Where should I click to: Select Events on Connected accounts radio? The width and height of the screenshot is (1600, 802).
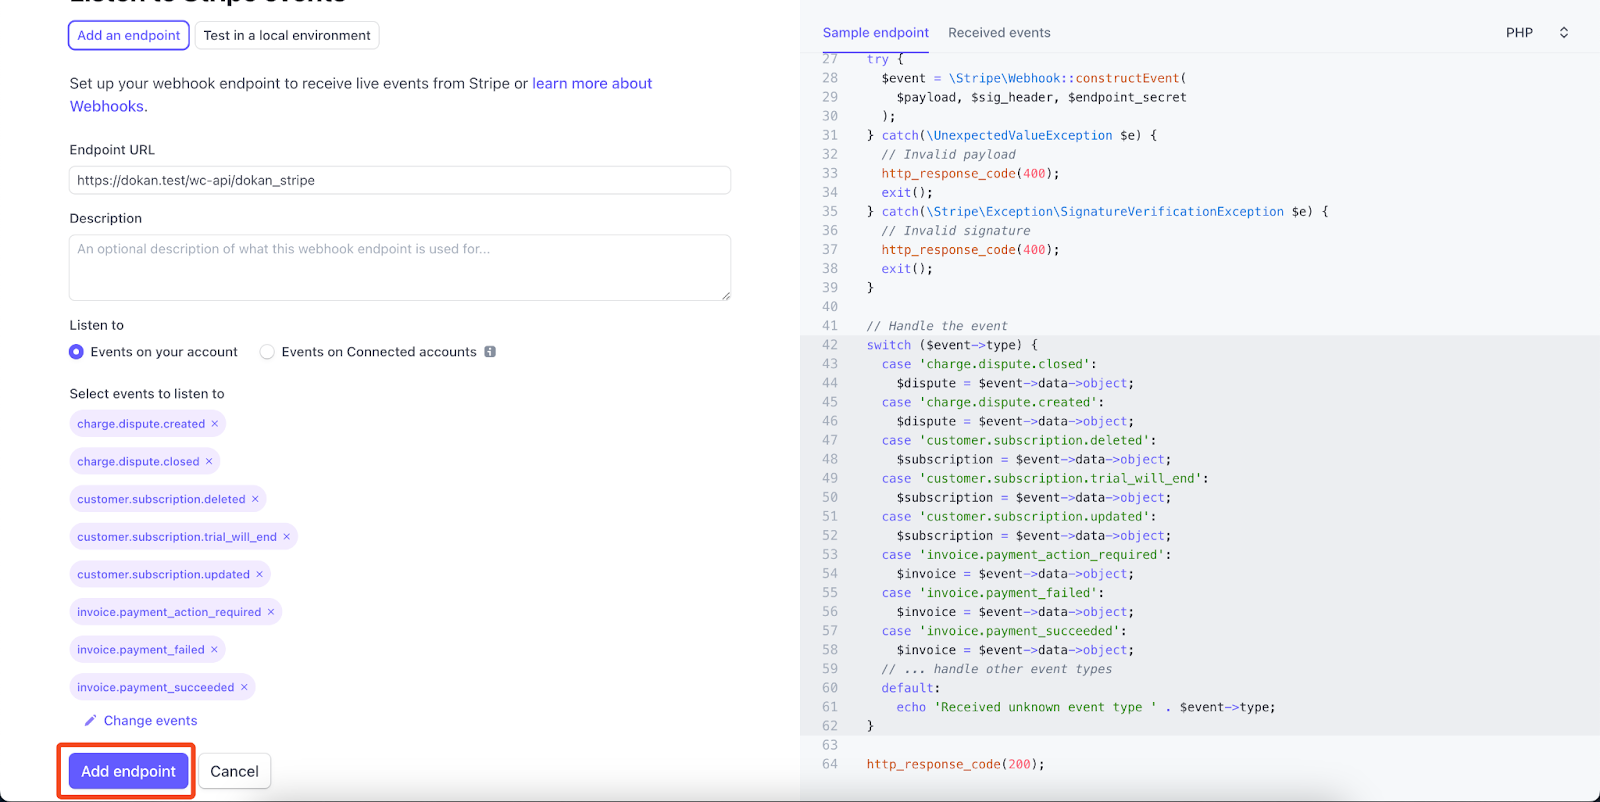[267, 352]
